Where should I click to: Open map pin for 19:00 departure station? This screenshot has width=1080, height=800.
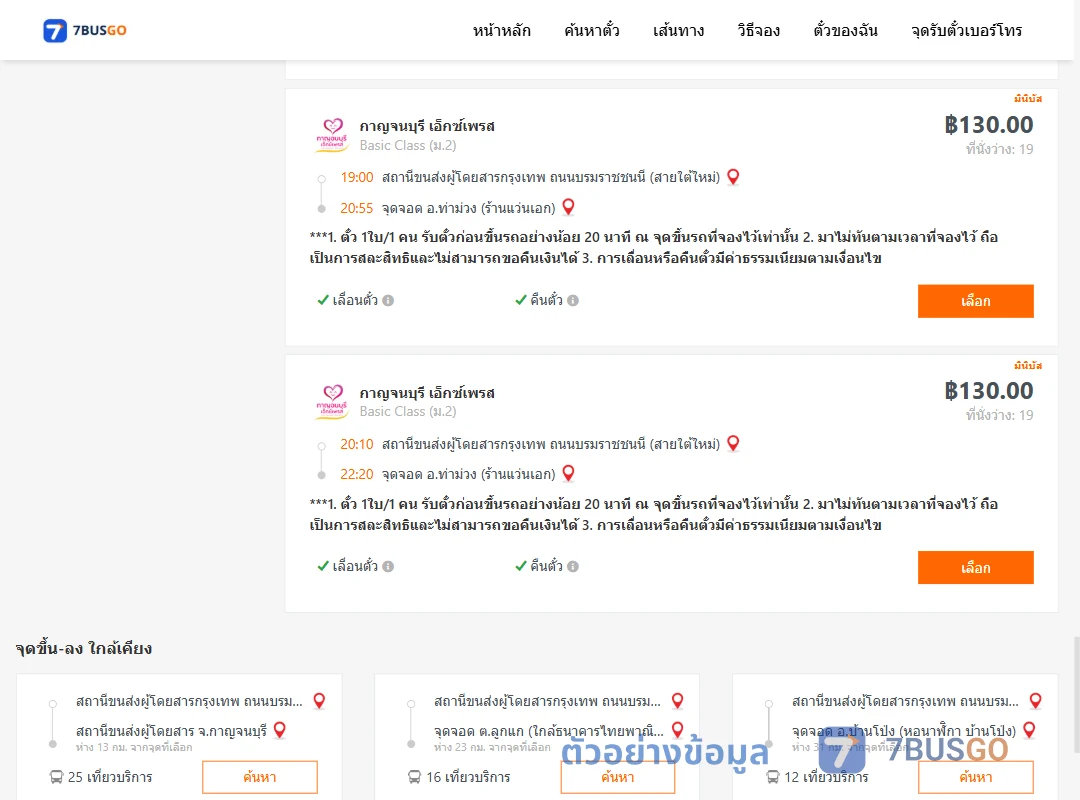tap(734, 176)
